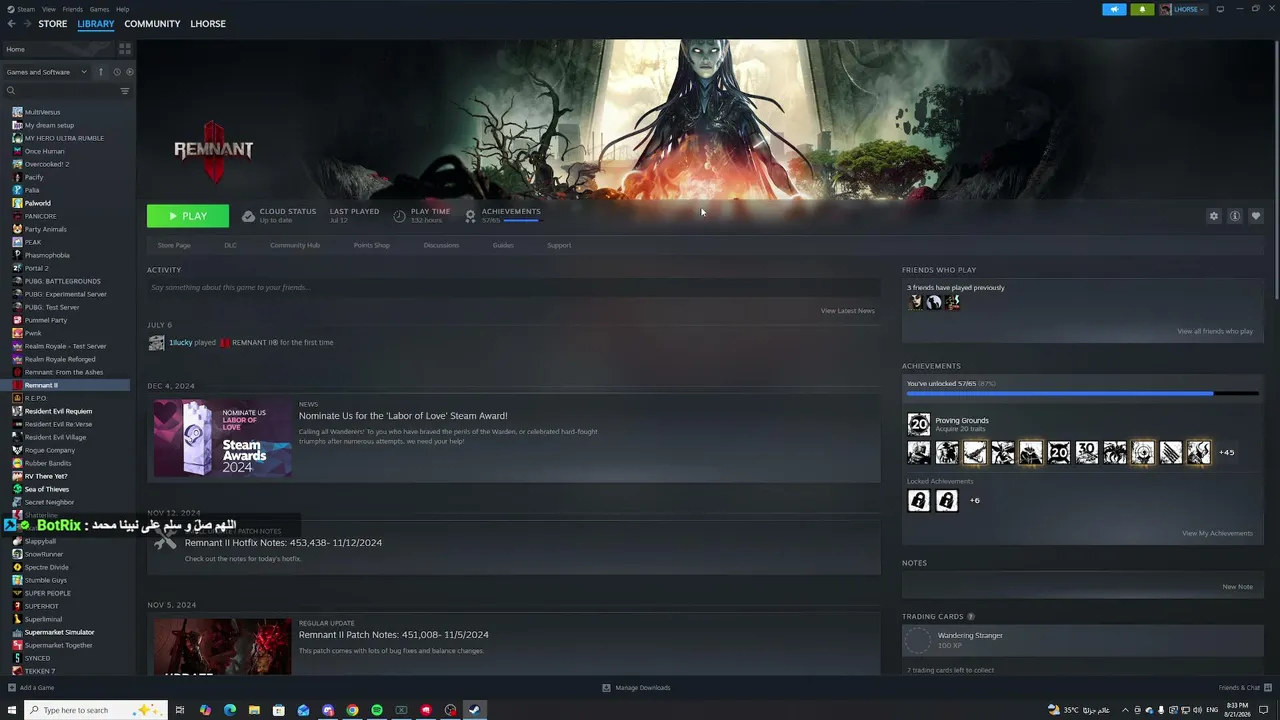Open game settings gear for Remnant II
Screen dimensions: 1280x720
(1214, 216)
